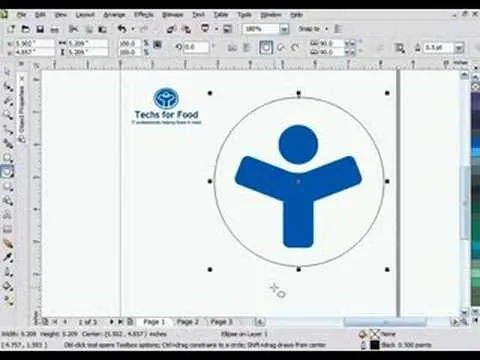Select the Rectangle tool in toolbox
The height and width of the screenshot is (360, 480).
(8, 158)
